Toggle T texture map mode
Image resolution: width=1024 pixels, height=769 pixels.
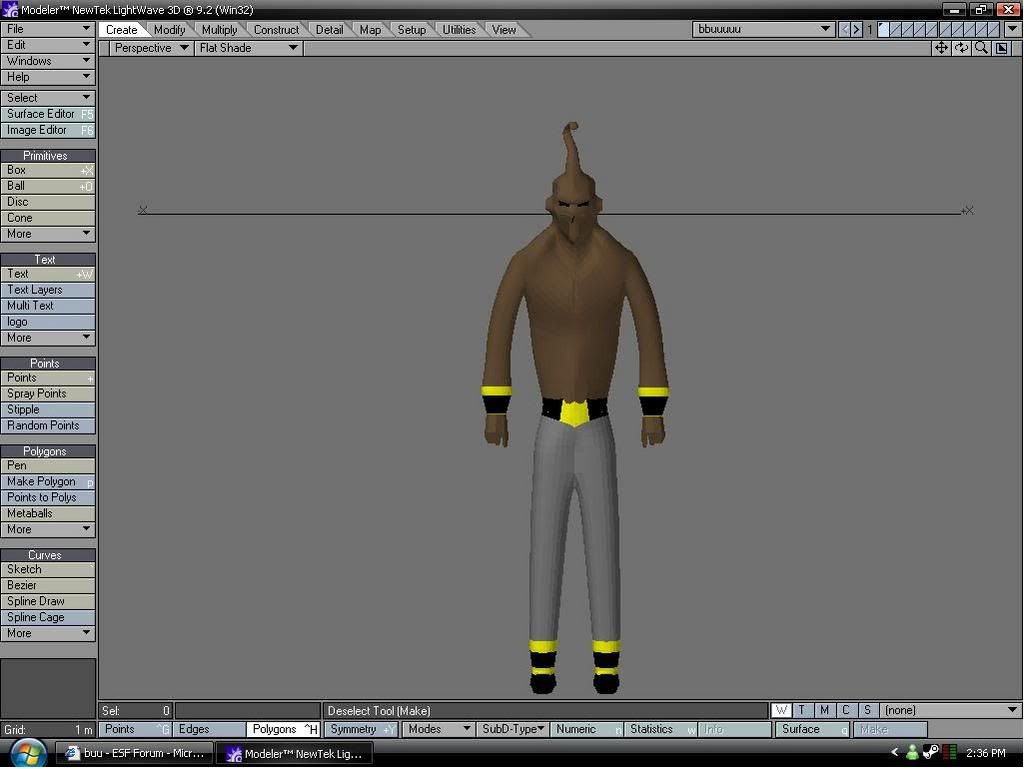tap(802, 710)
